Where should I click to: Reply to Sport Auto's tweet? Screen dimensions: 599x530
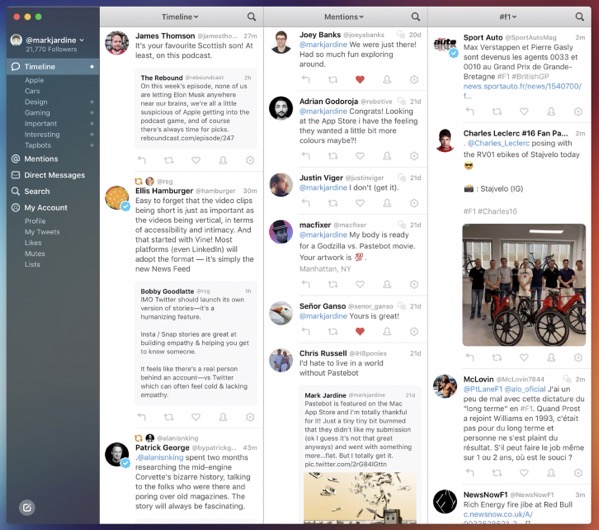(x=470, y=111)
